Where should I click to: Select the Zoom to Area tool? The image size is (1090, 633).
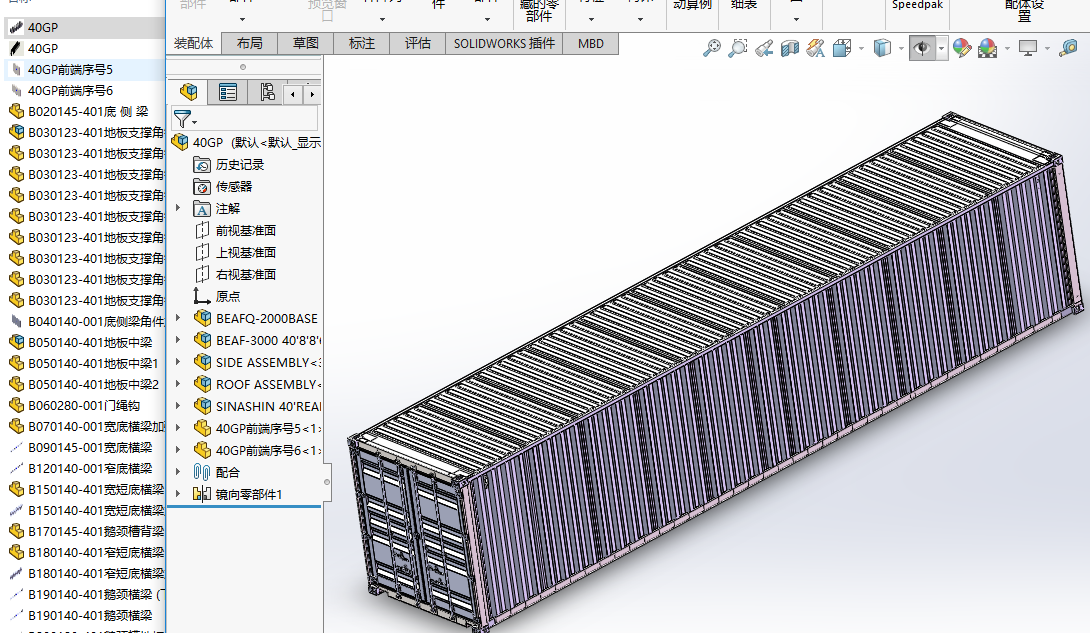pyautogui.click(x=738, y=47)
